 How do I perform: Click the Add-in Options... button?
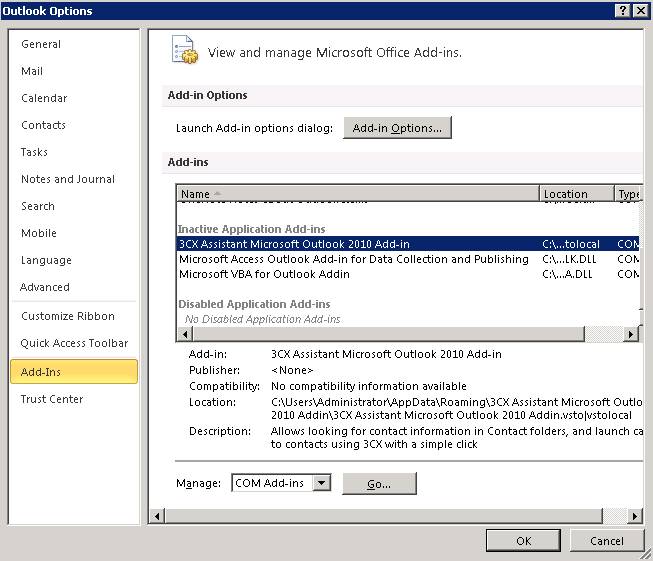(397, 128)
